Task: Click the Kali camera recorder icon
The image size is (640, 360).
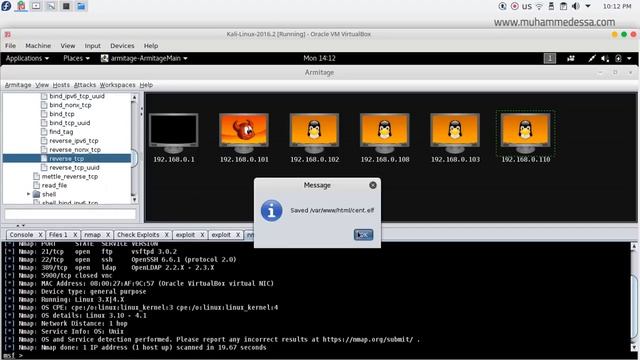Action: (x=571, y=58)
